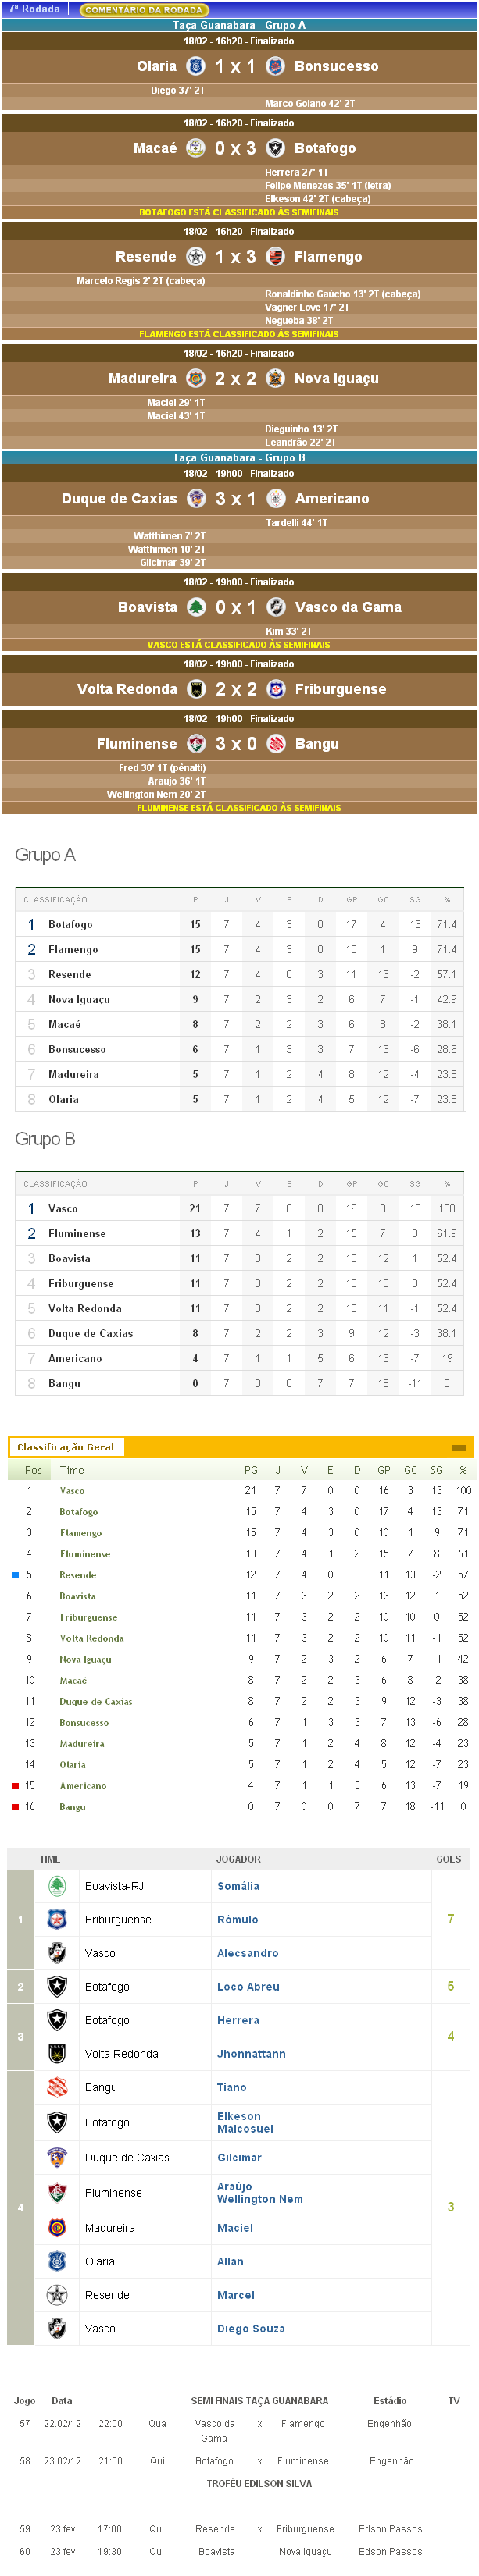
Task: Click Bangu crest beside scorer Tiano
Action: click(x=57, y=2087)
